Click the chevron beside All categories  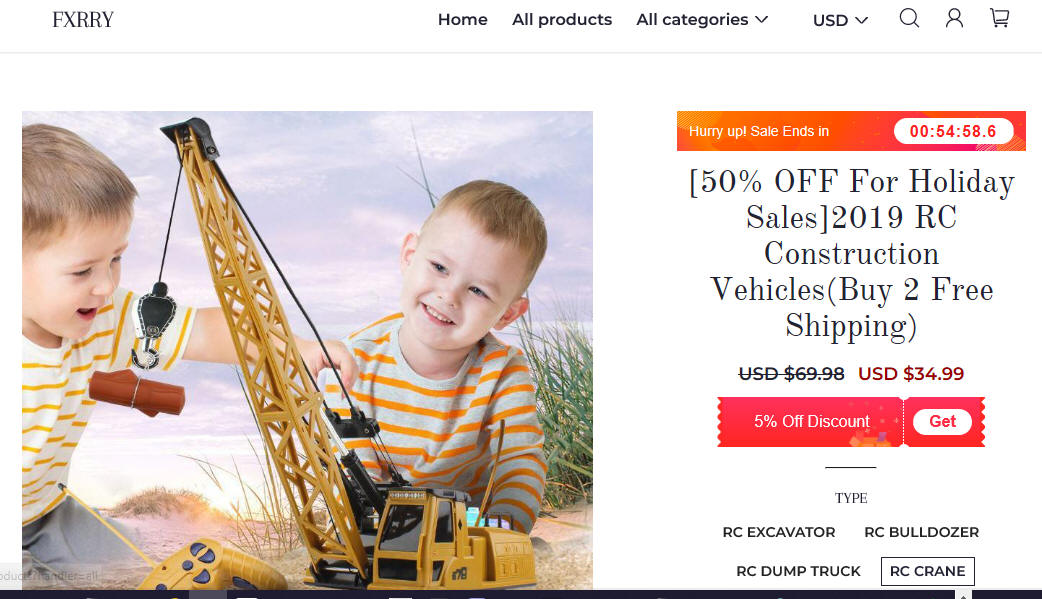pos(762,19)
